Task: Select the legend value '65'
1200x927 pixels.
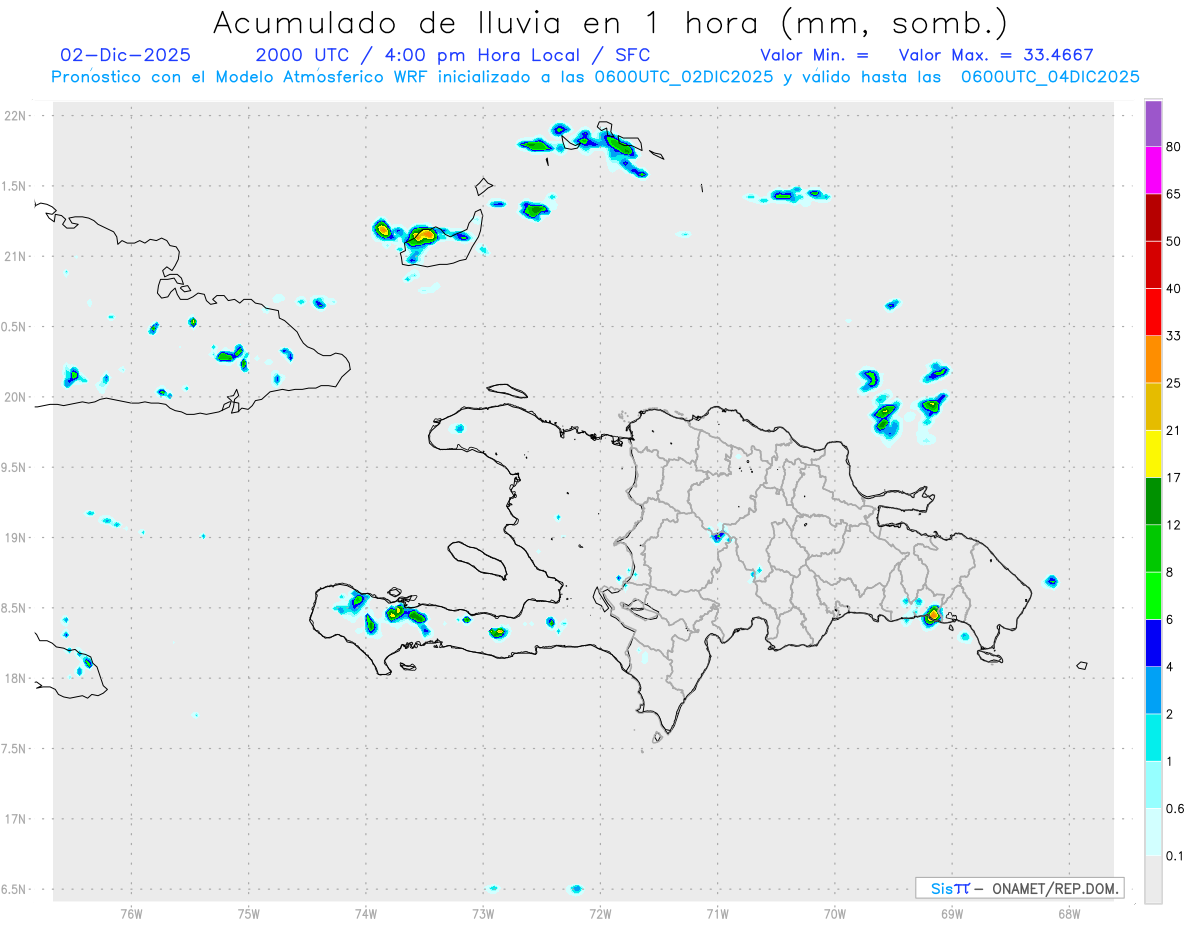Action: click(1174, 194)
